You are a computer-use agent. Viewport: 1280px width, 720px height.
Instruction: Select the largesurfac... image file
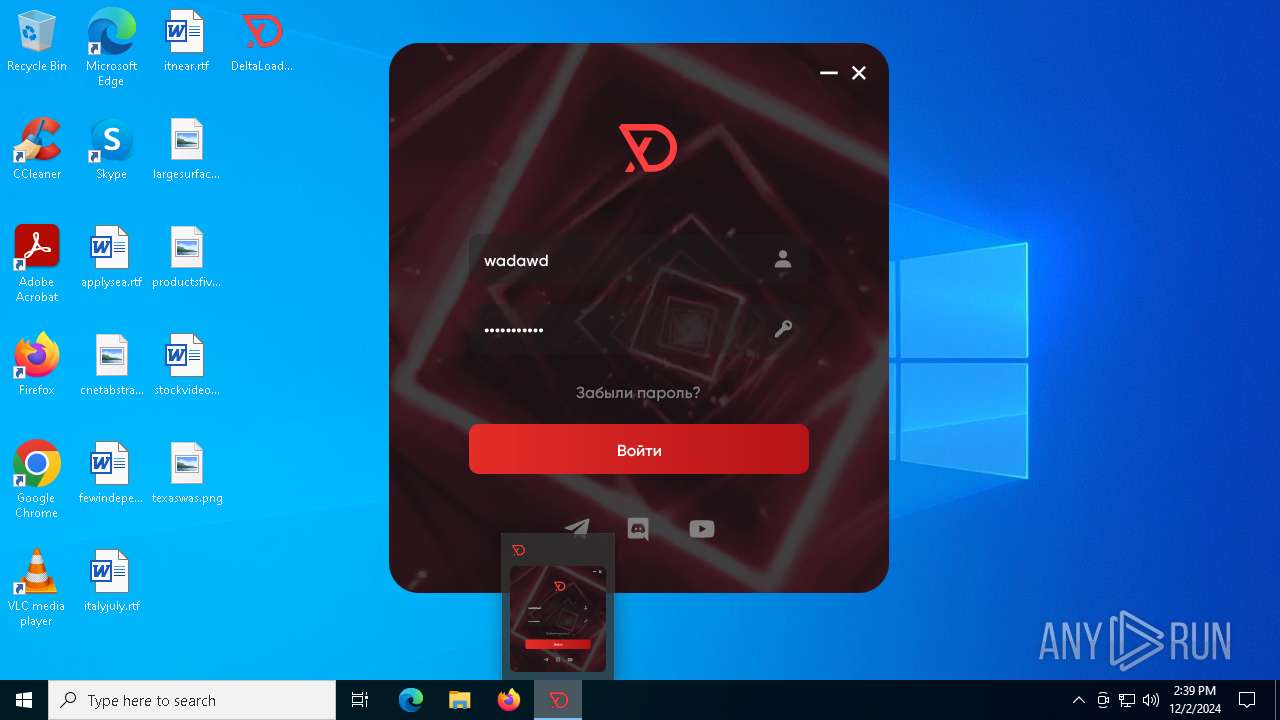186,150
